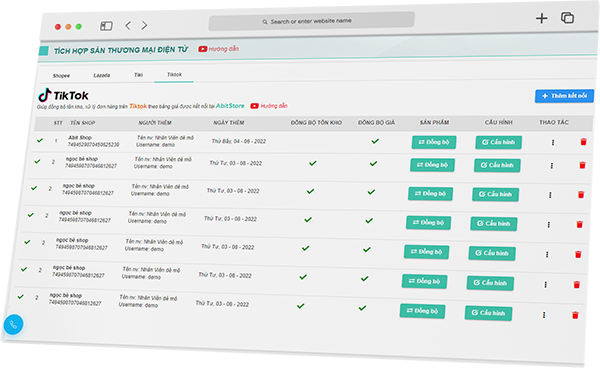
Task: Click the TÊN SHOP column header
Action: click(x=83, y=123)
